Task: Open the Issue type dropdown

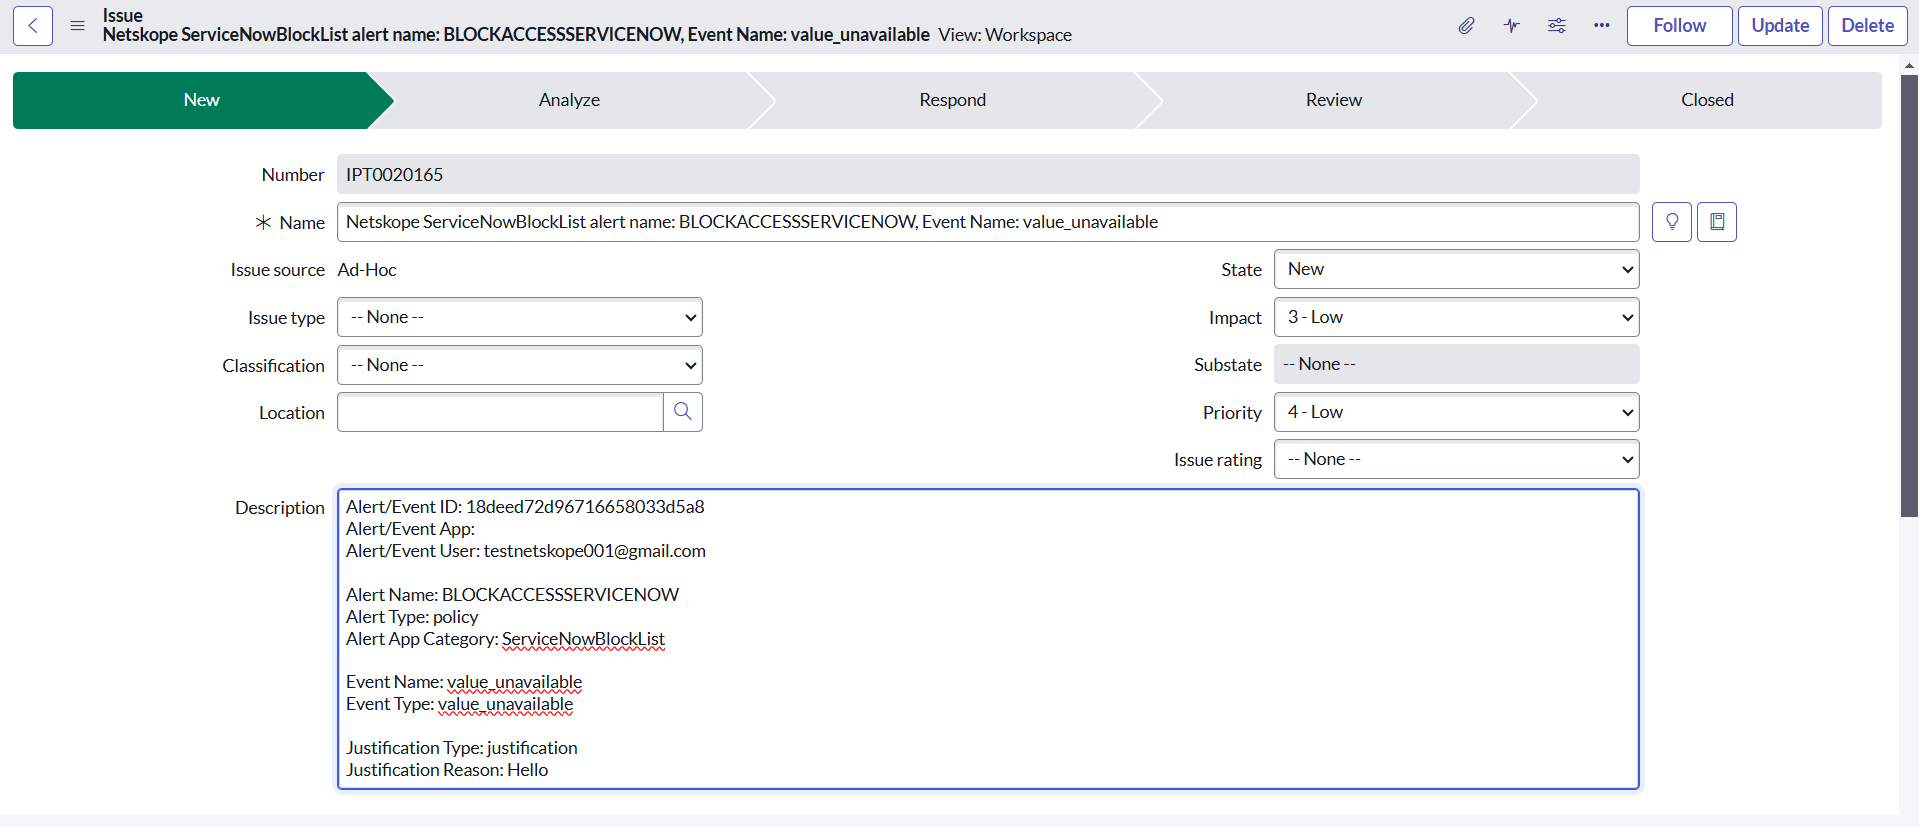Action: [520, 317]
